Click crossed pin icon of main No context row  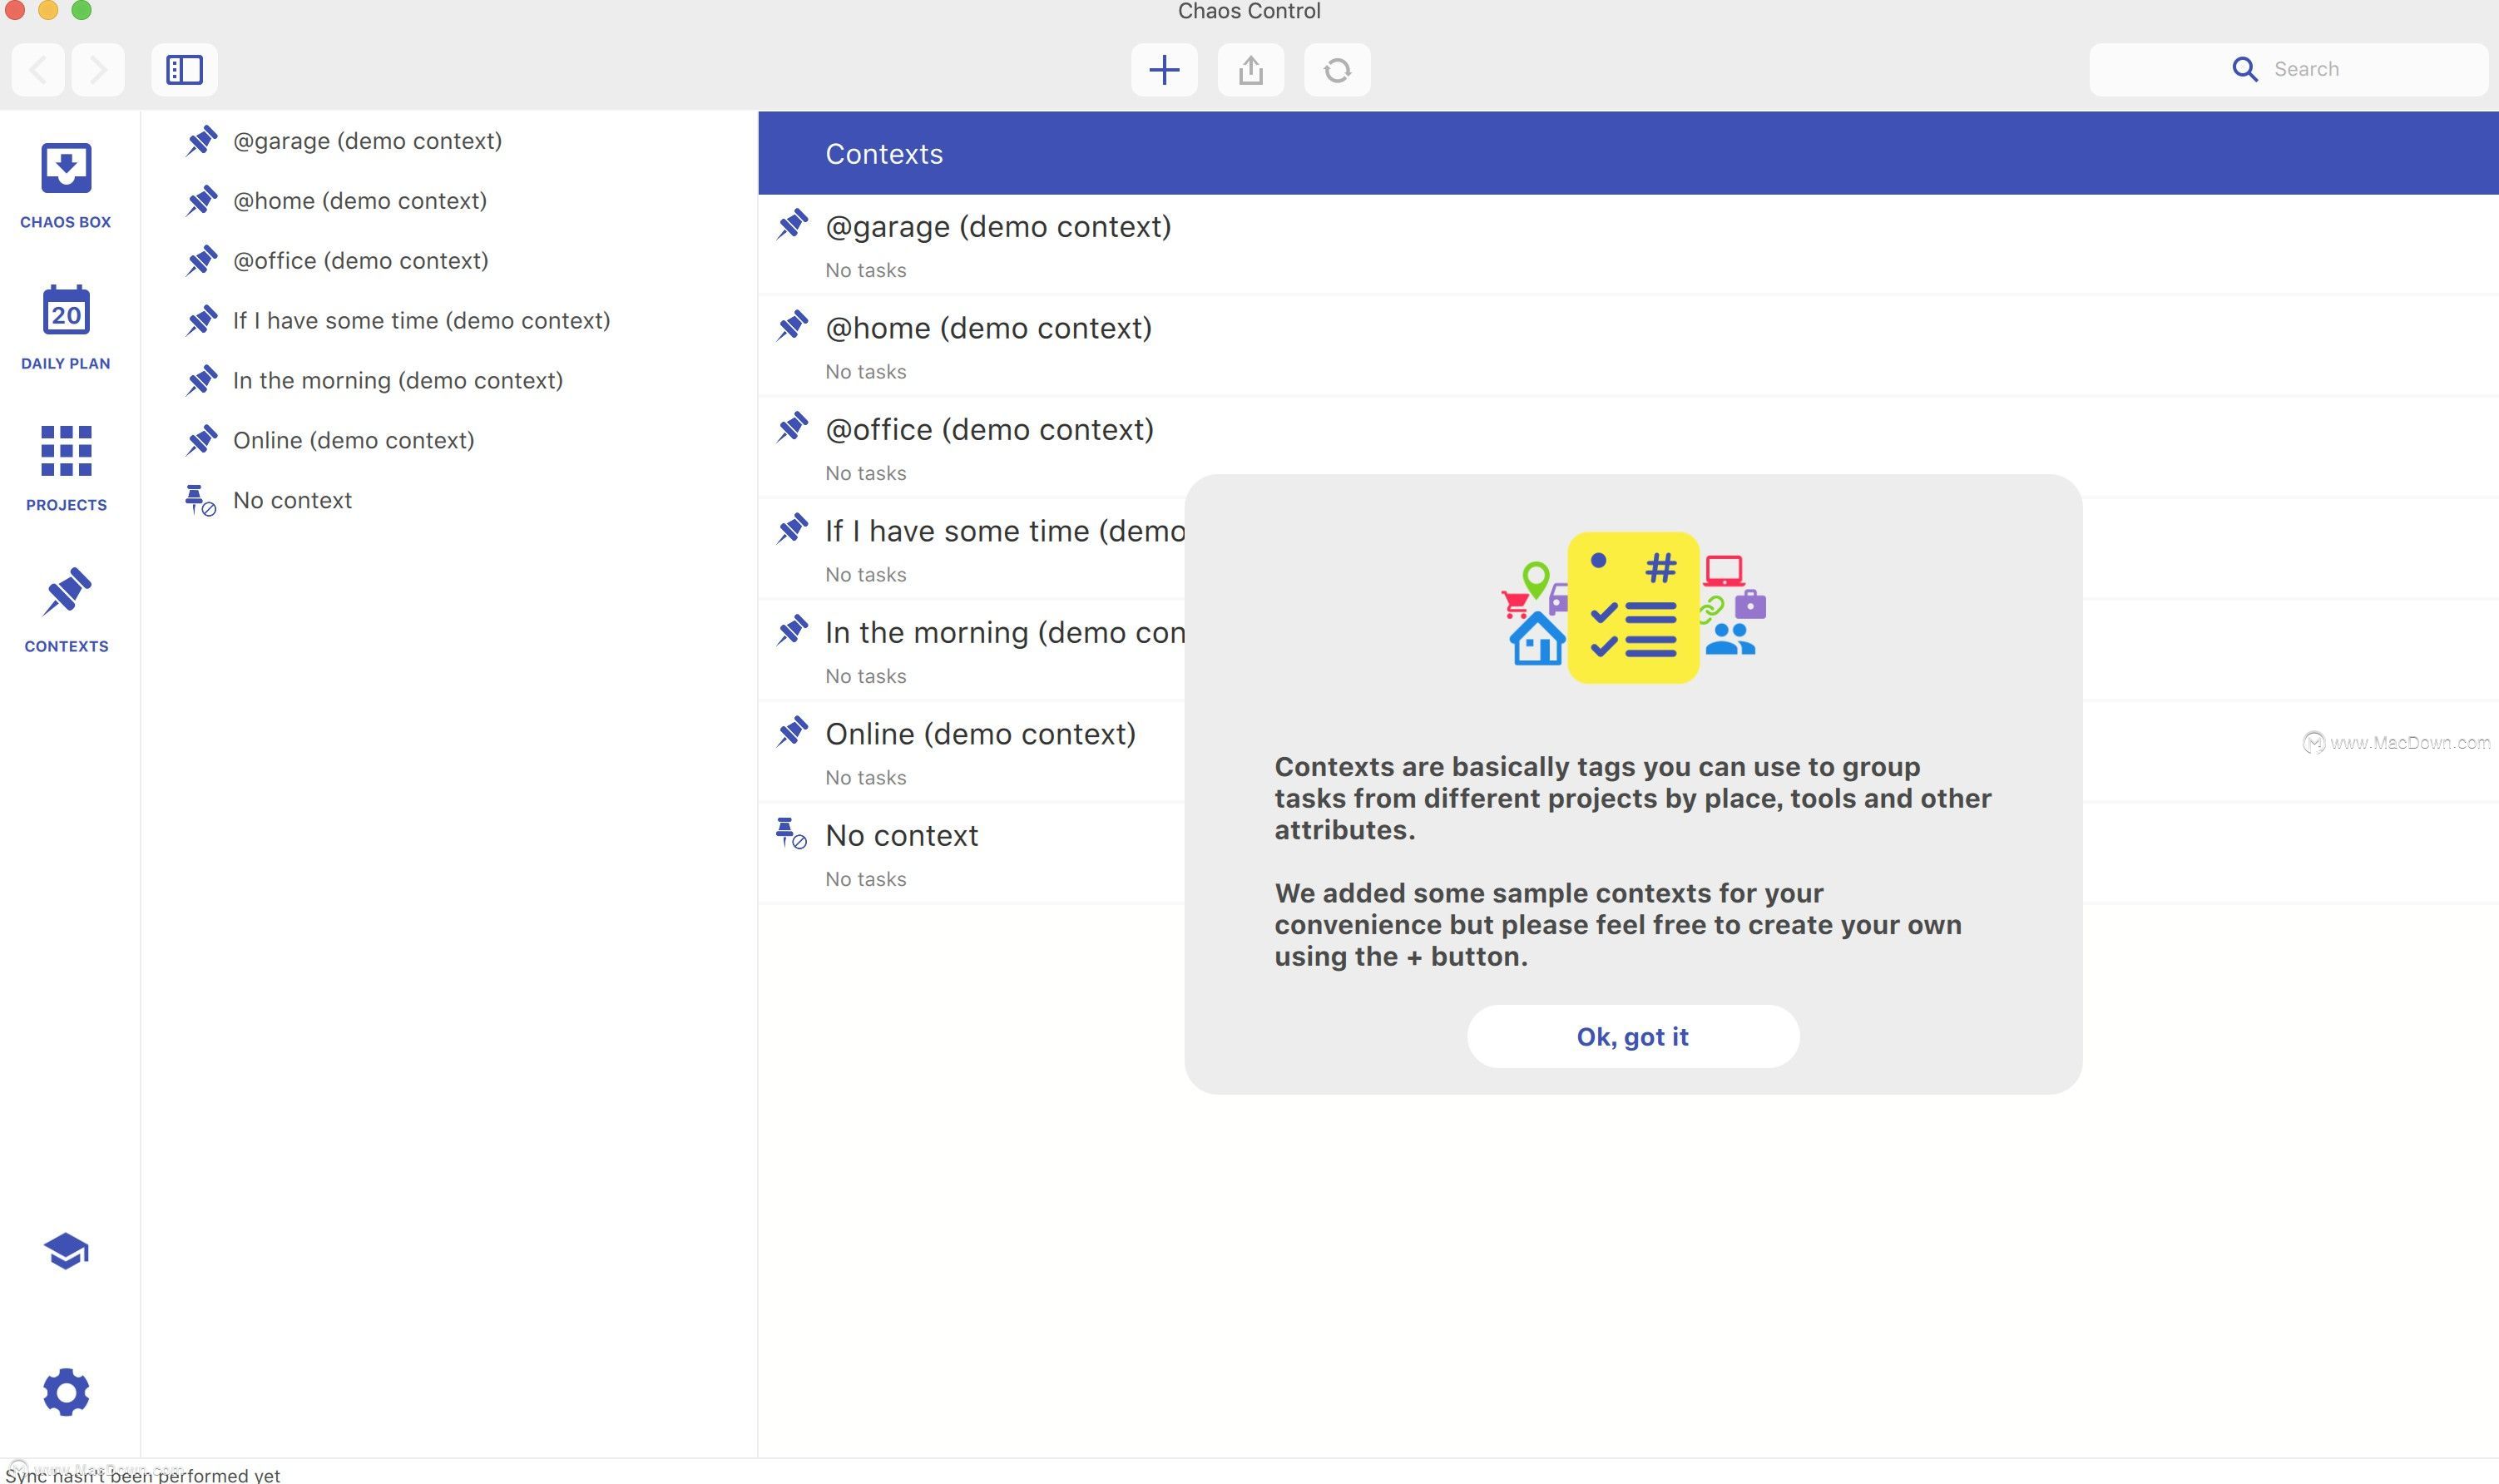tap(792, 834)
